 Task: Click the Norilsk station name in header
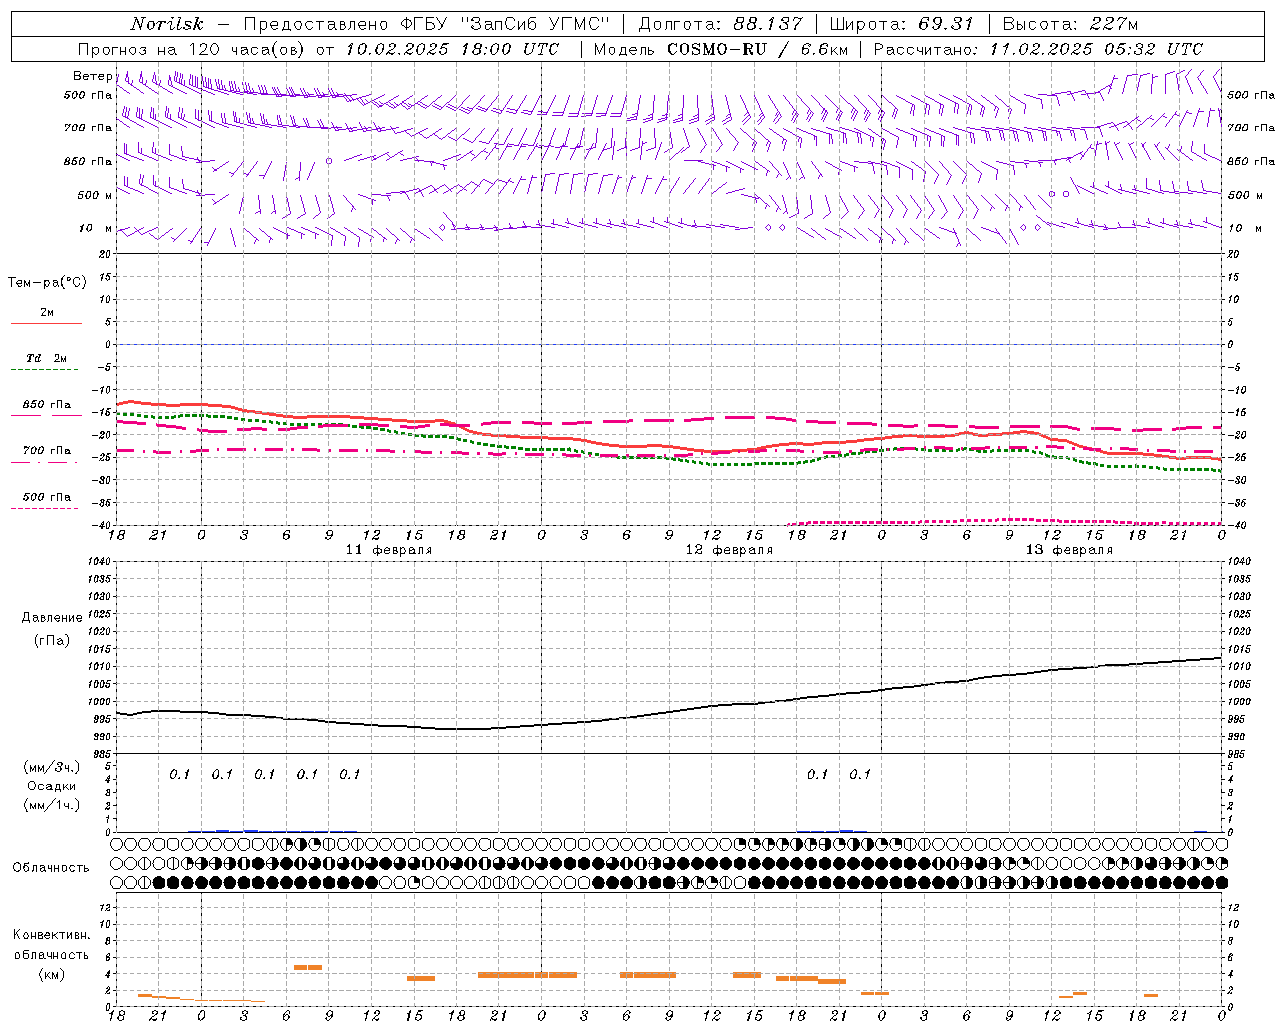[166, 24]
